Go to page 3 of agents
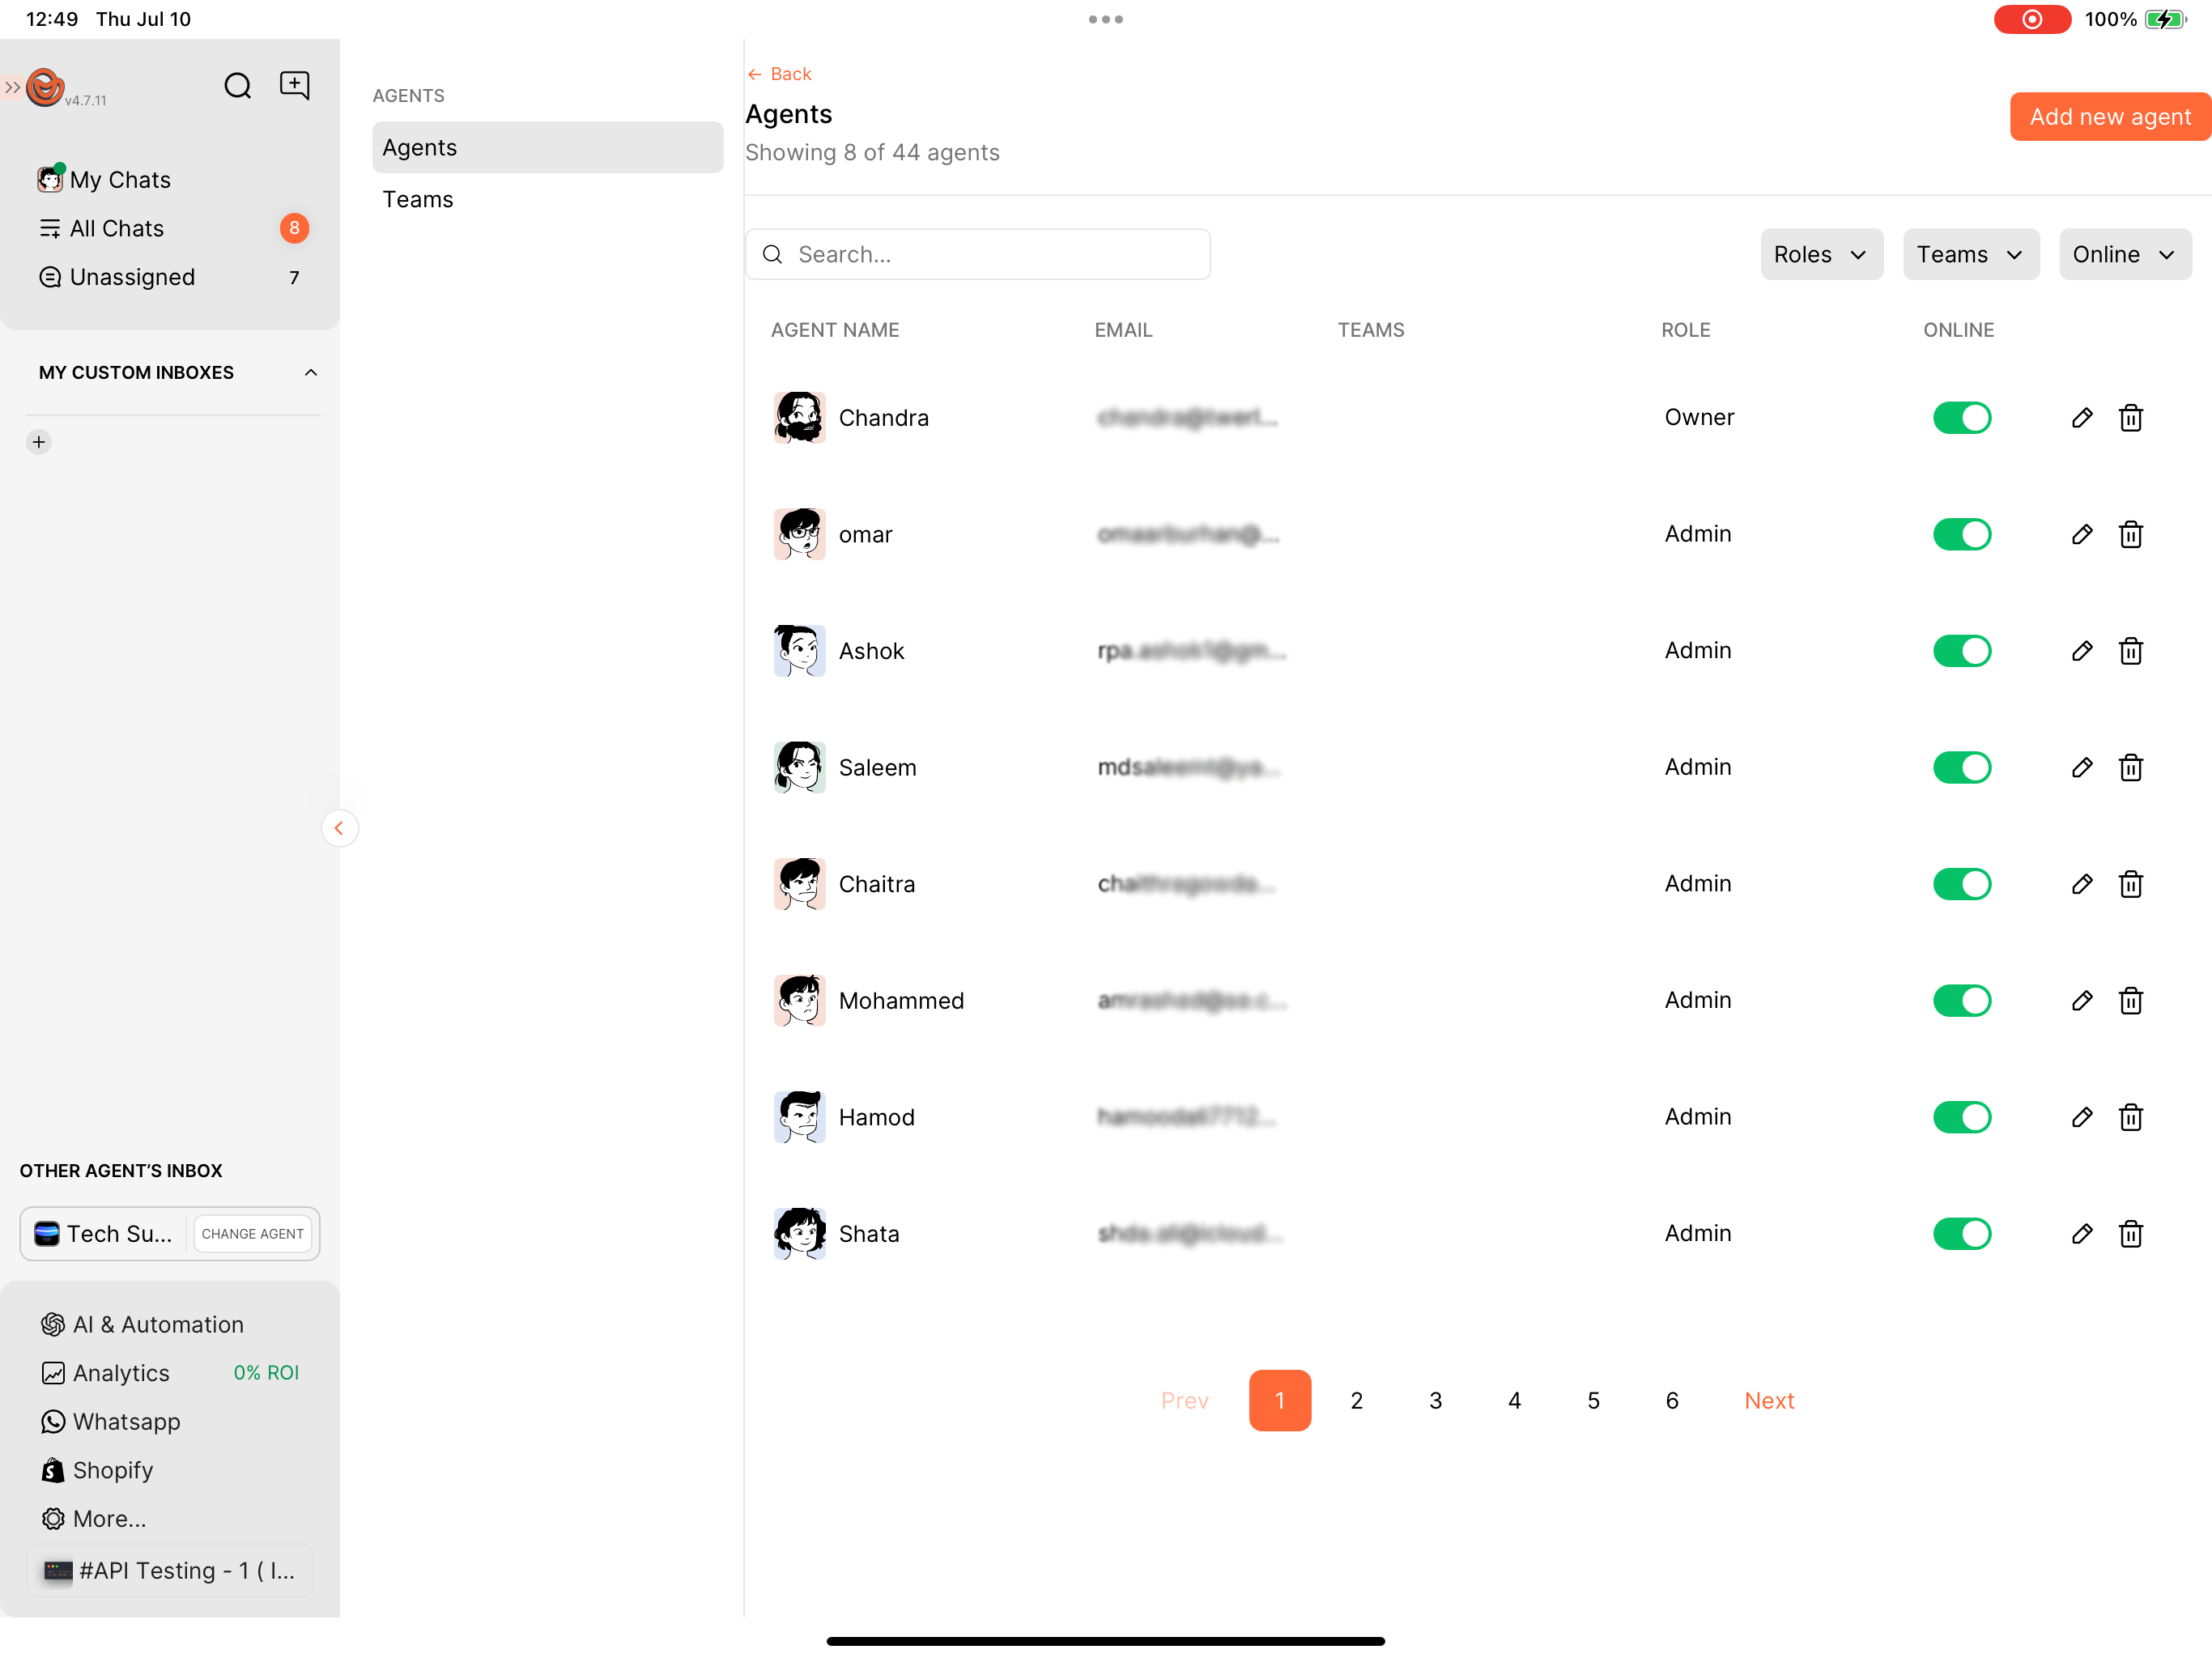2212x1658 pixels. pyautogui.click(x=1435, y=1400)
